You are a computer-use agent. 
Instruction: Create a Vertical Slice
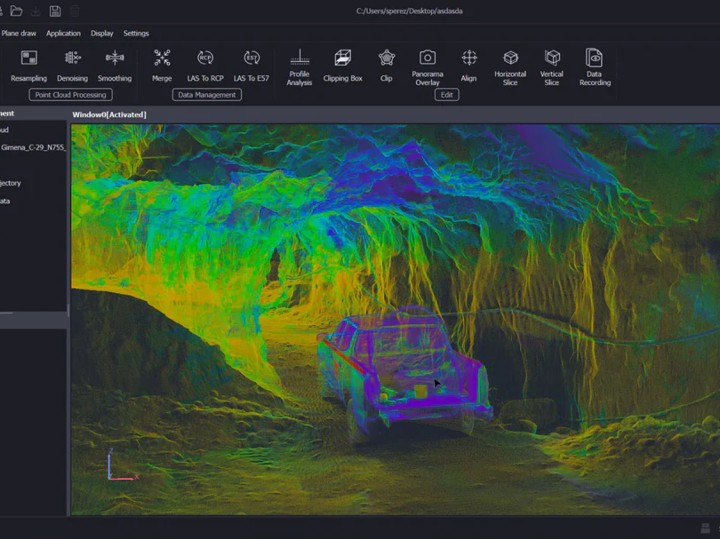(552, 68)
